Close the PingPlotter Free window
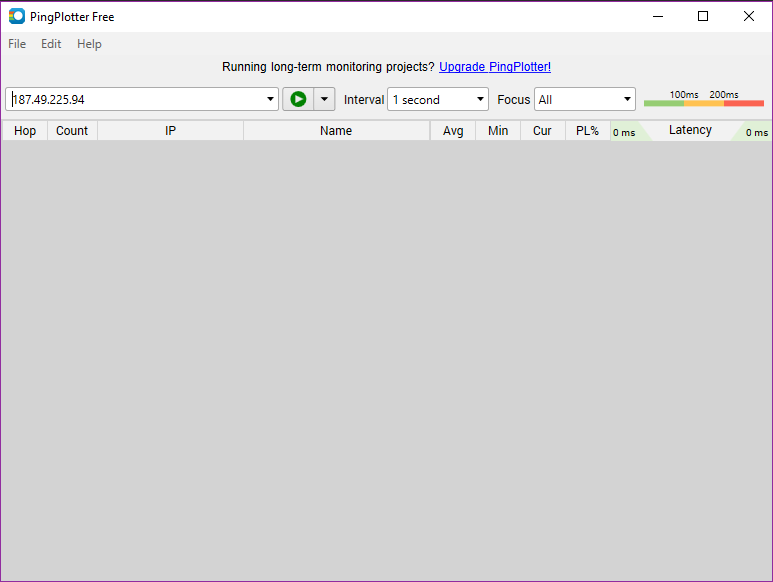The image size is (773, 582). pos(748,16)
